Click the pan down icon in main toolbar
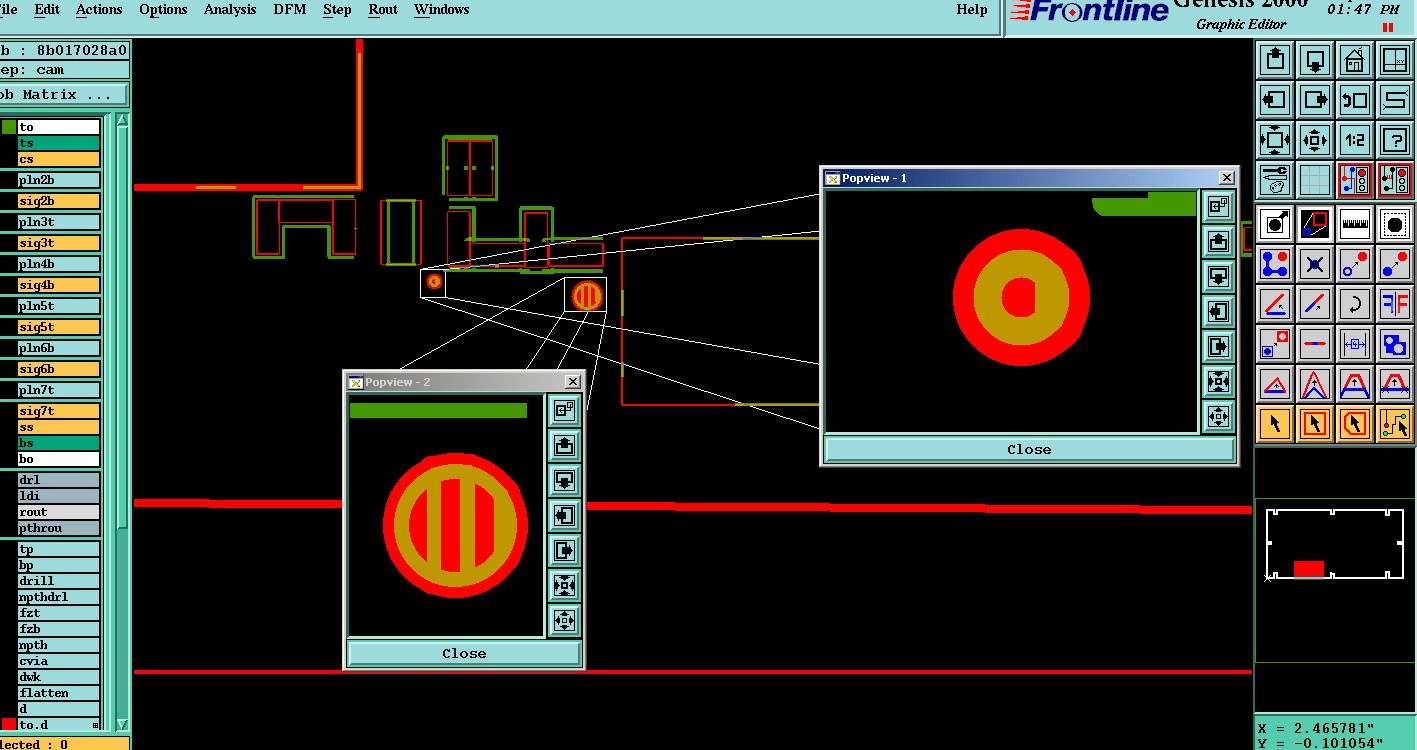The height and width of the screenshot is (750, 1417). pyautogui.click(x=1315, y=60)
